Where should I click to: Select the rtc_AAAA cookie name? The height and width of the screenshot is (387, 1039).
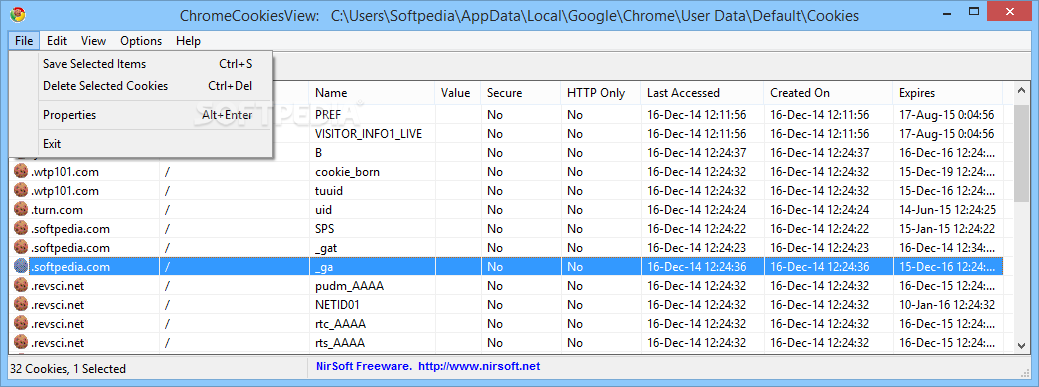[341, 324]
